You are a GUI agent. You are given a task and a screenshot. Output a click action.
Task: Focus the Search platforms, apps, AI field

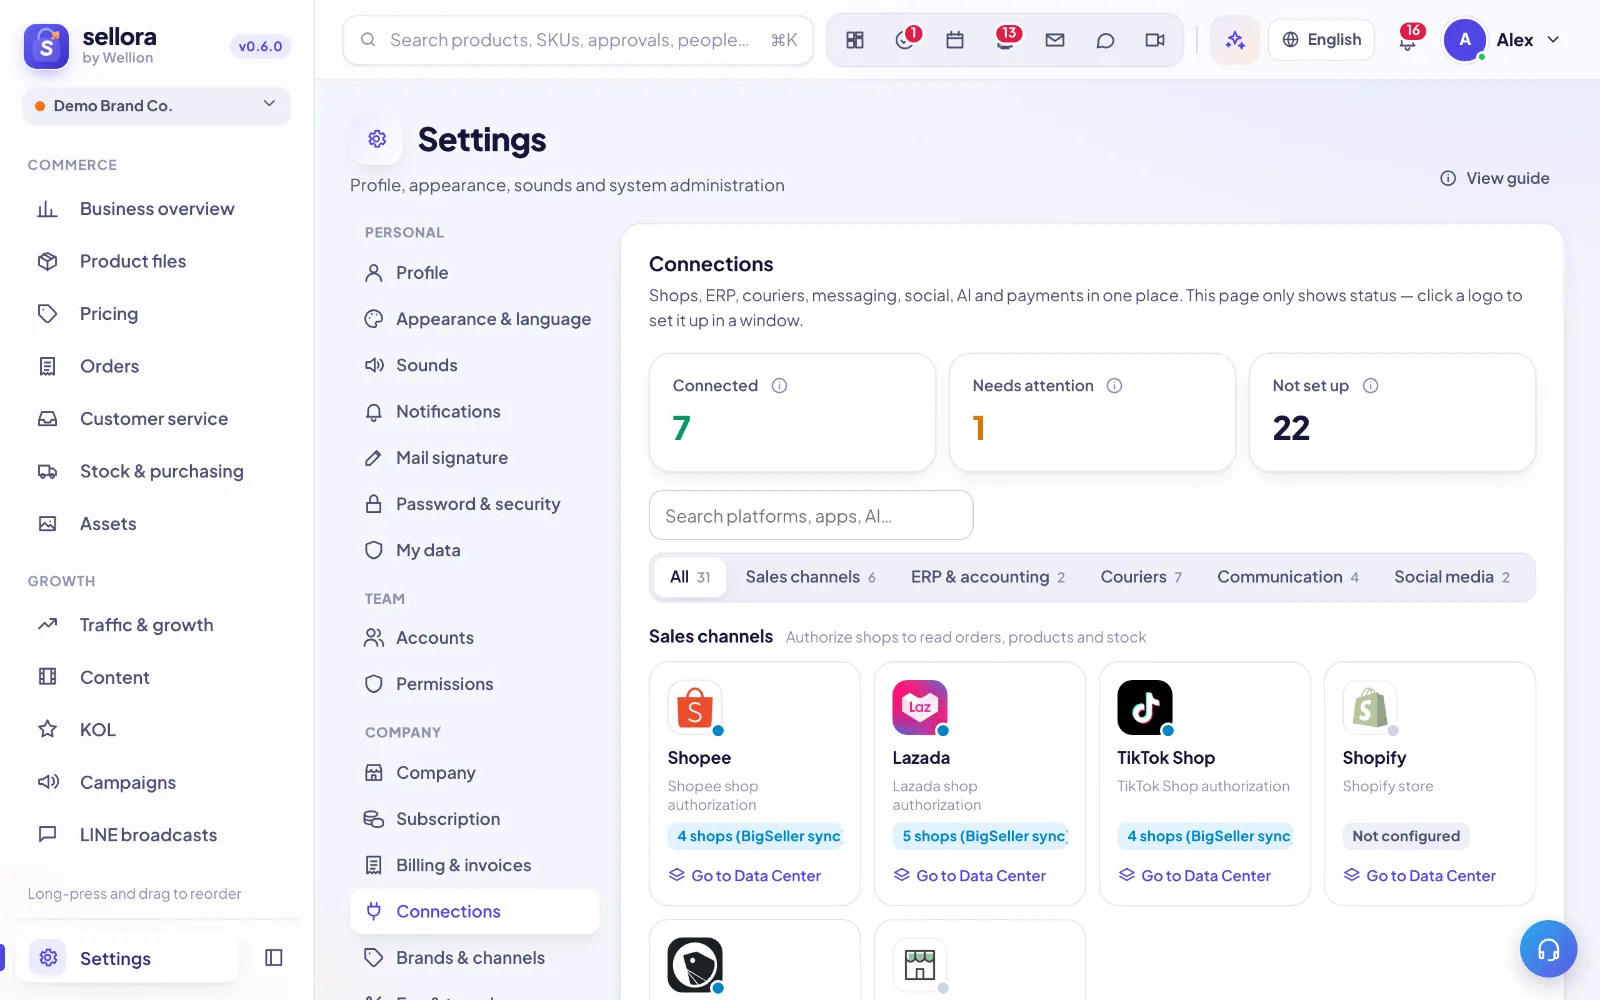(811, 516)
